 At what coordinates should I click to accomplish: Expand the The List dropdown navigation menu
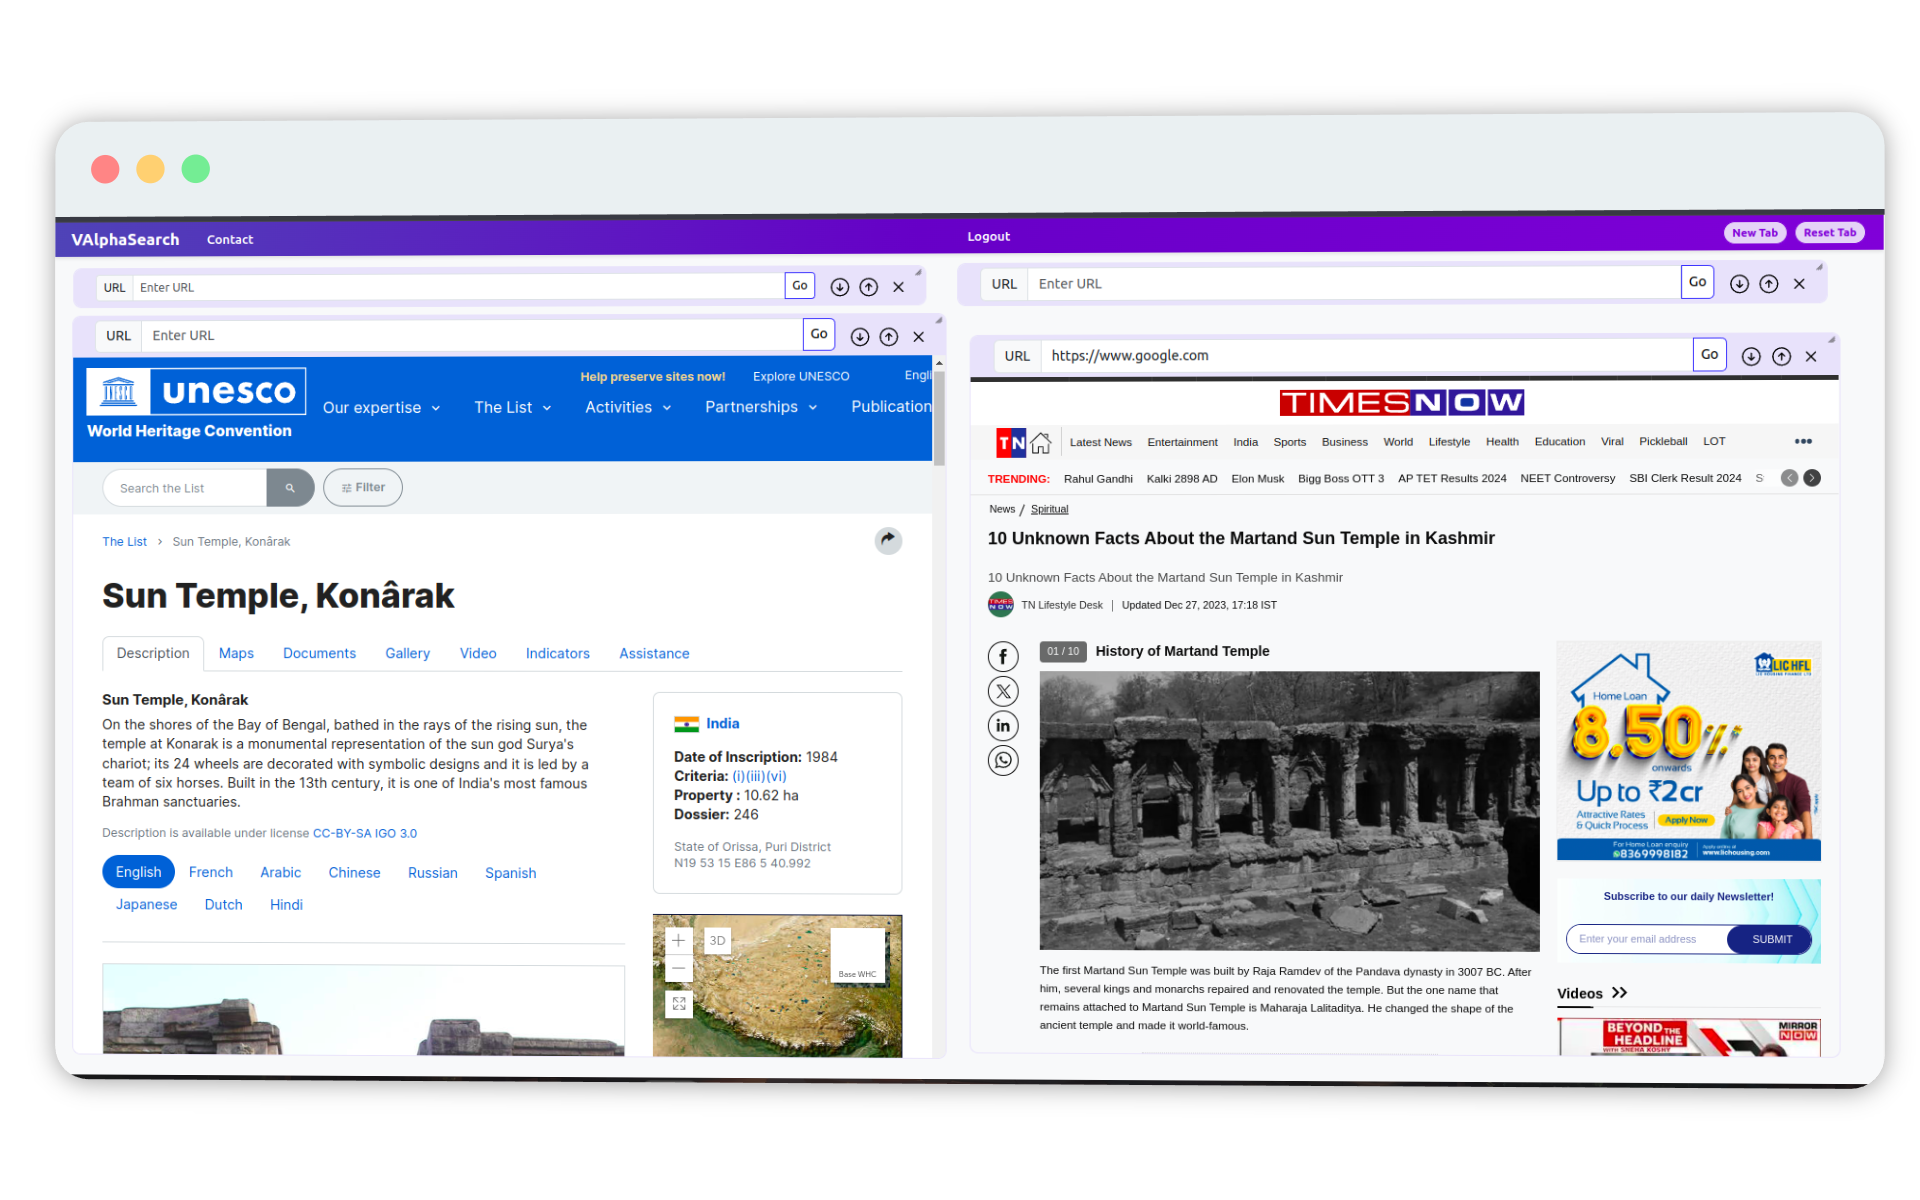tap(511, 406)
